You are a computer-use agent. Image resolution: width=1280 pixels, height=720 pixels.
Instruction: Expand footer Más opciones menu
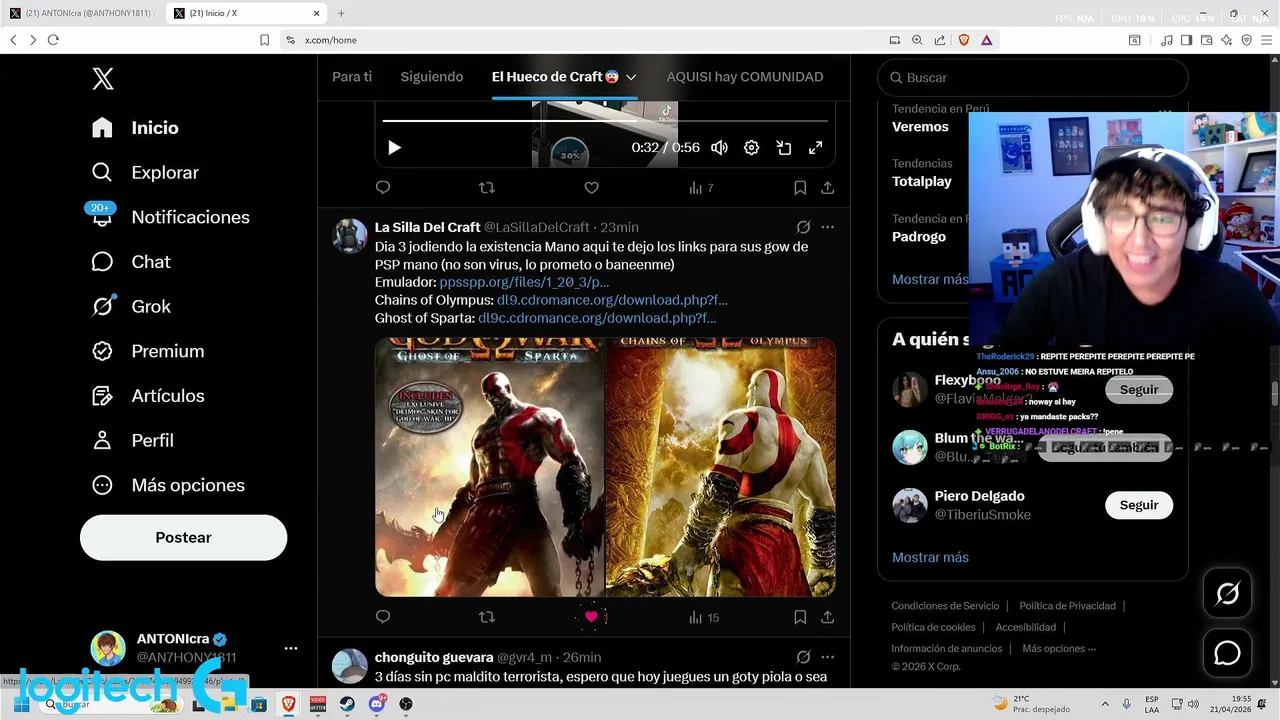click(x=1059, y=649)
